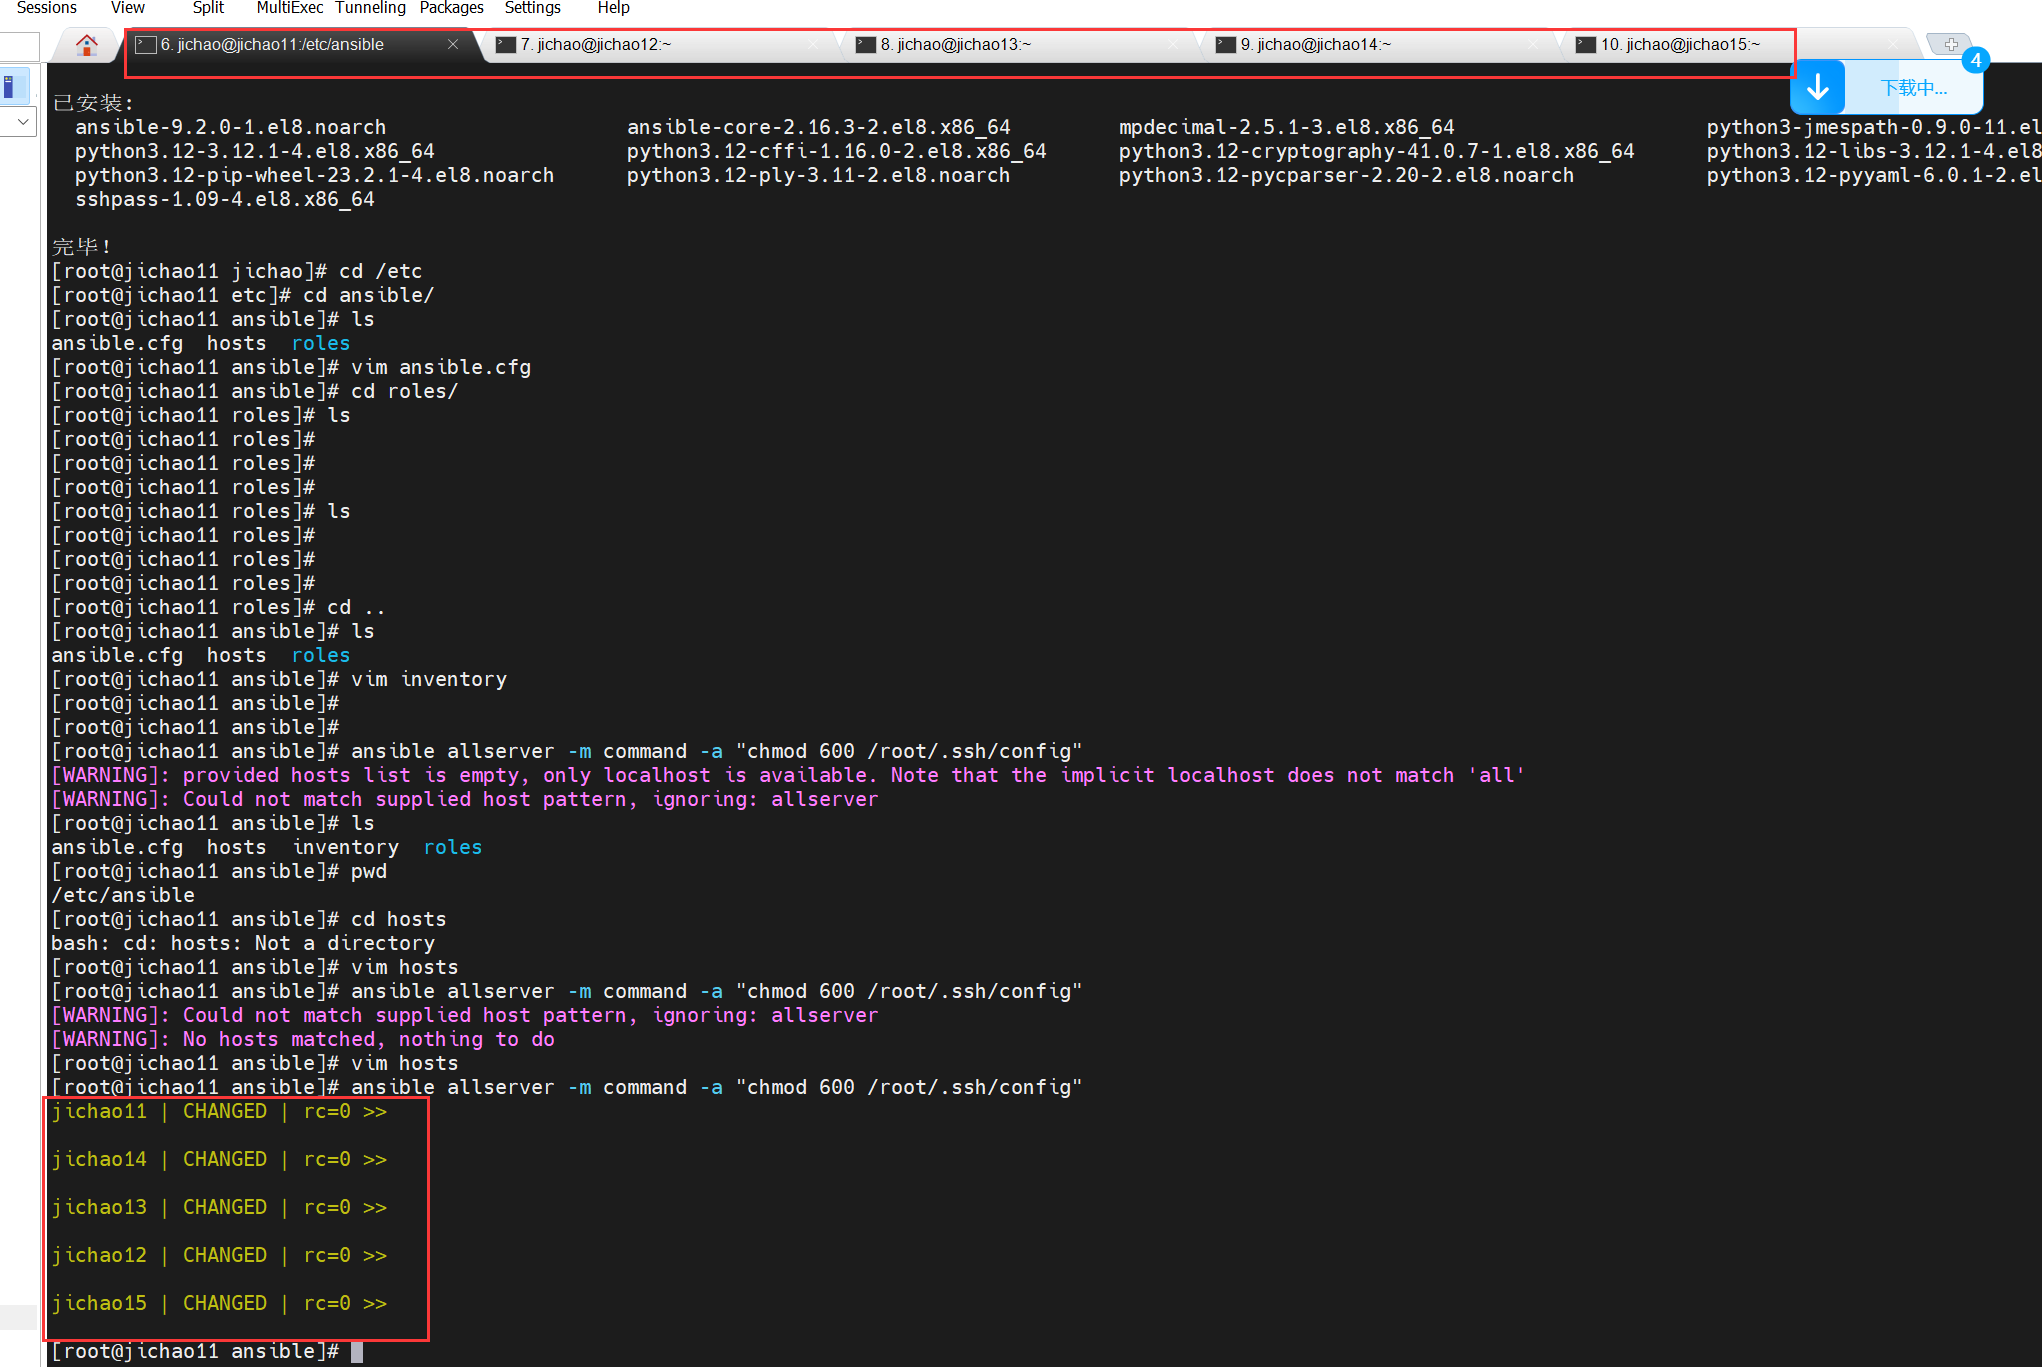Open the Sessions menu
Screen dimensions: 2042x1367
coord(46,8)
